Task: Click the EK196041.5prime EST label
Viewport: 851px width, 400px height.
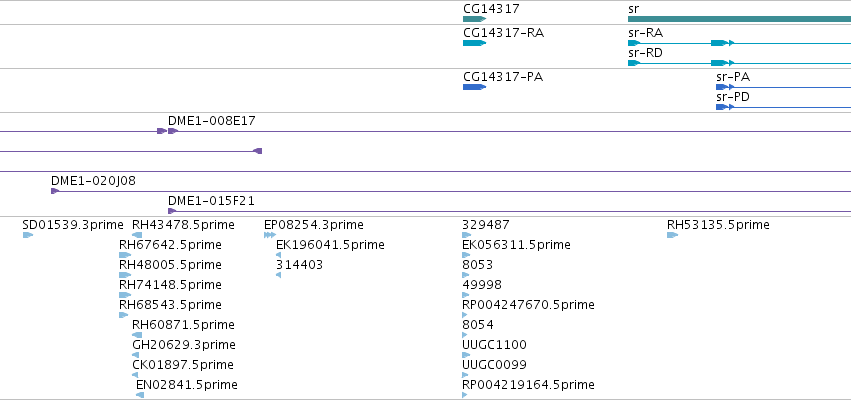Action: coord(330,245)
